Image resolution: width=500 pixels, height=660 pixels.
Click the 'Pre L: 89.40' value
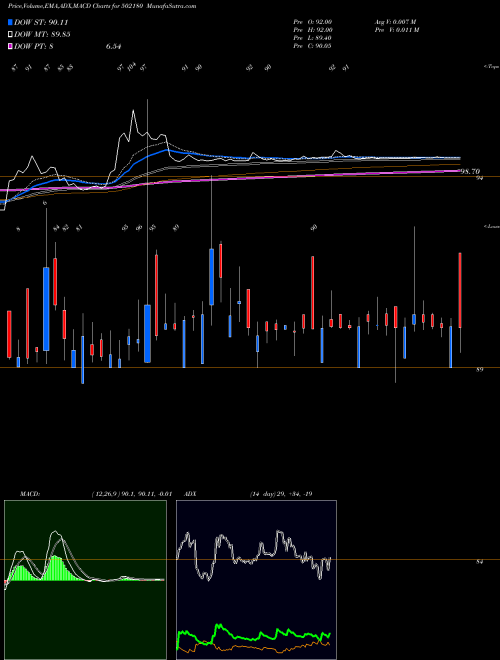click(313, 37)
